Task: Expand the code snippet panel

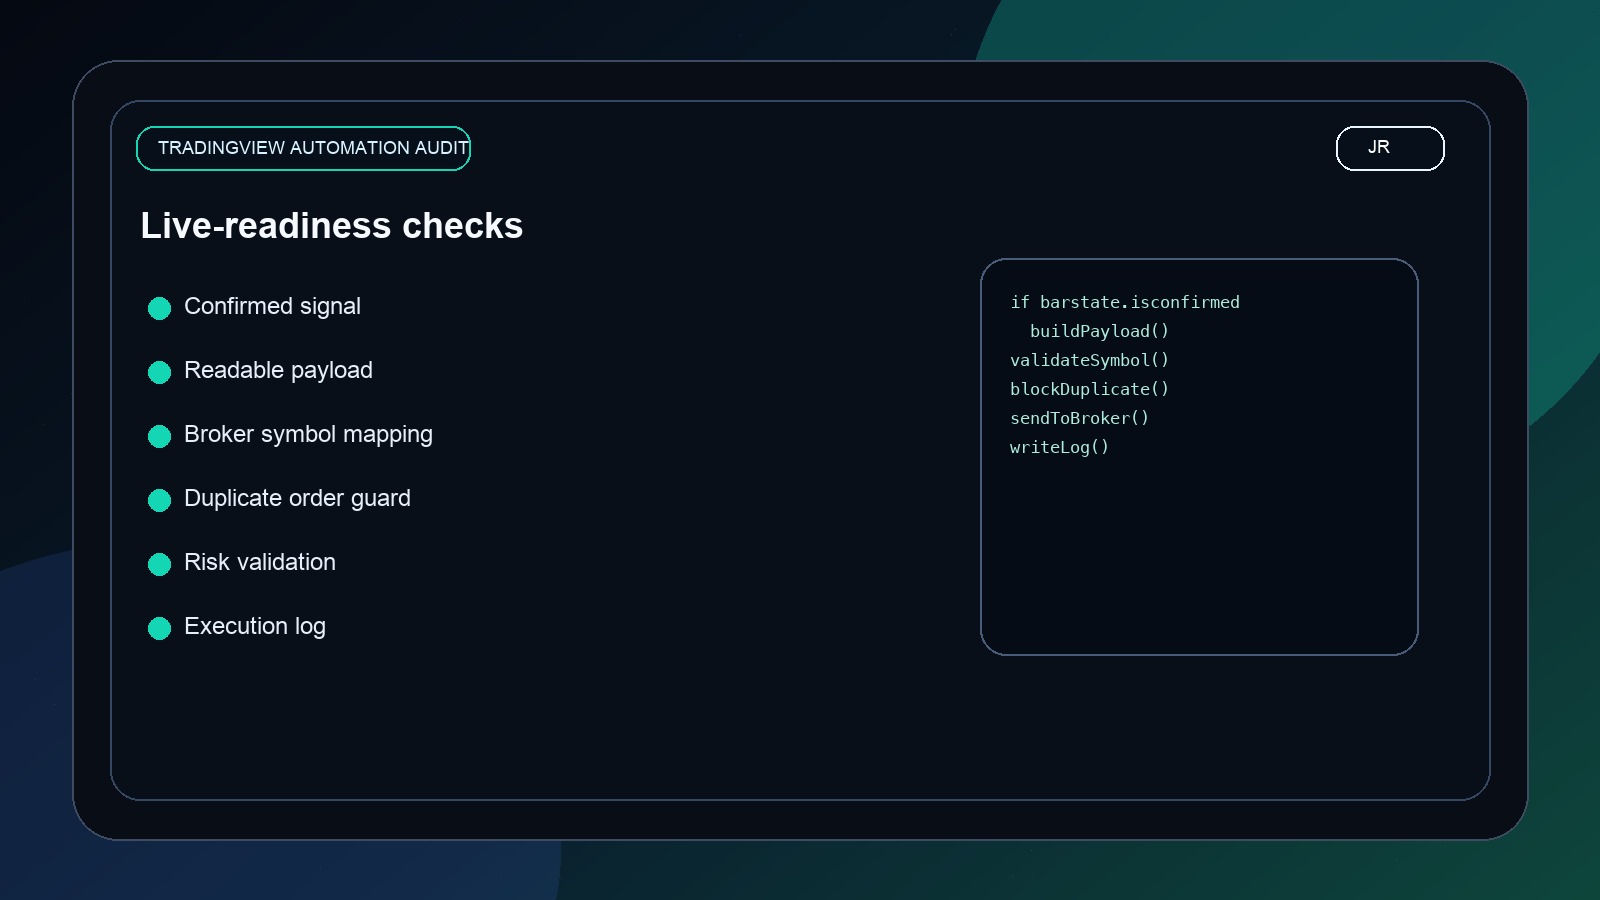Action: pos(1199,456)
